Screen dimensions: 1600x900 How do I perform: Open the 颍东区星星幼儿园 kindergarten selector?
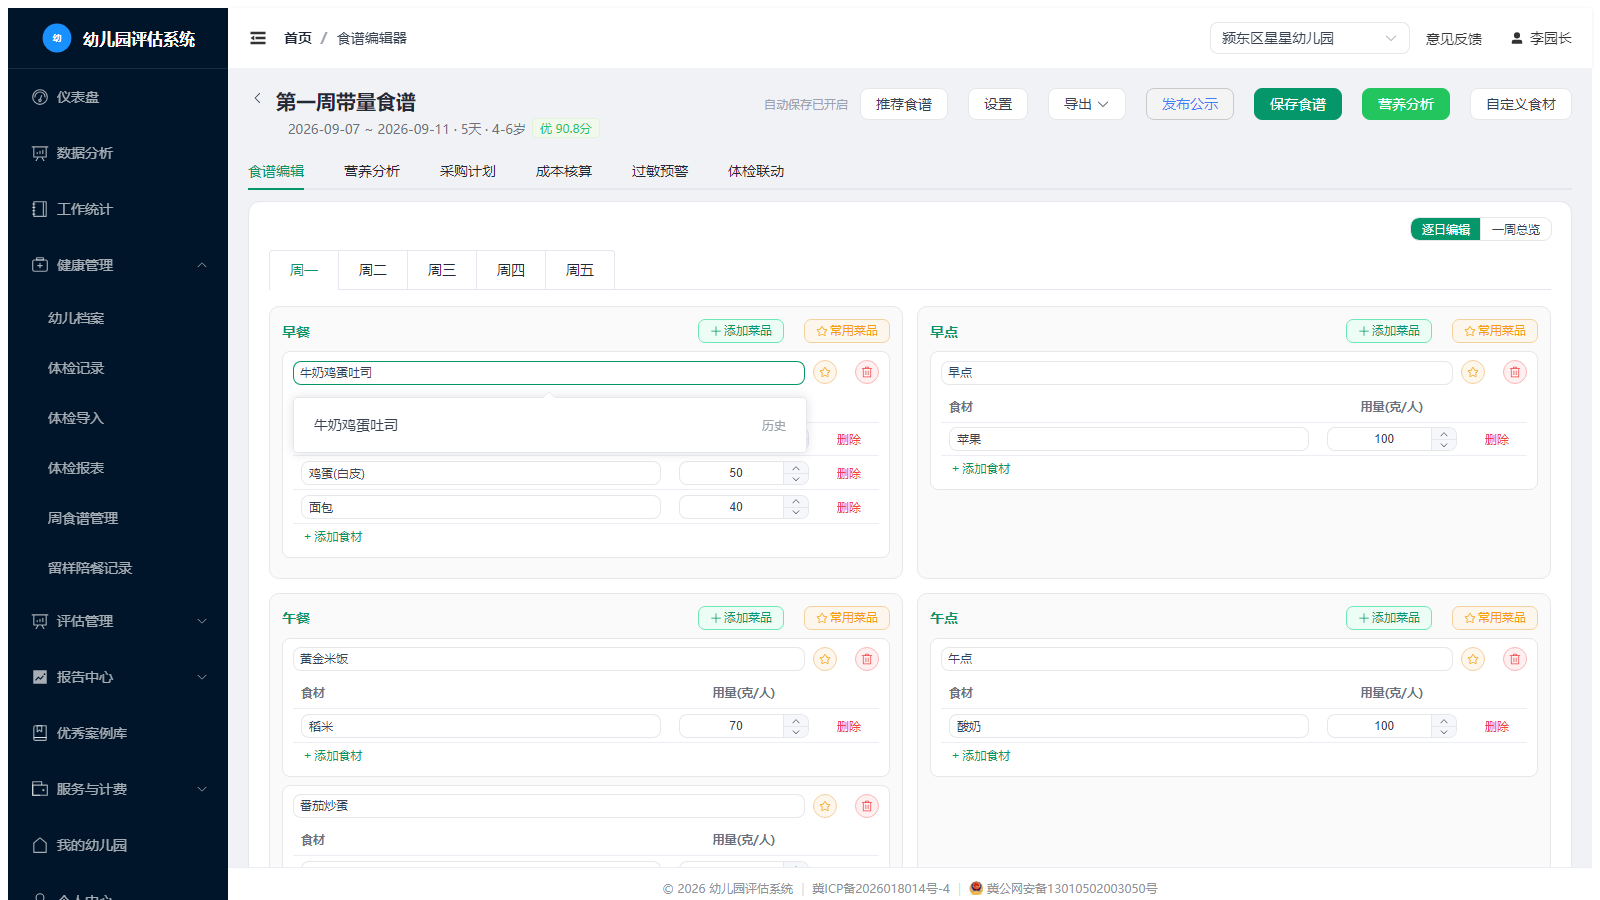pos(1309,38)
